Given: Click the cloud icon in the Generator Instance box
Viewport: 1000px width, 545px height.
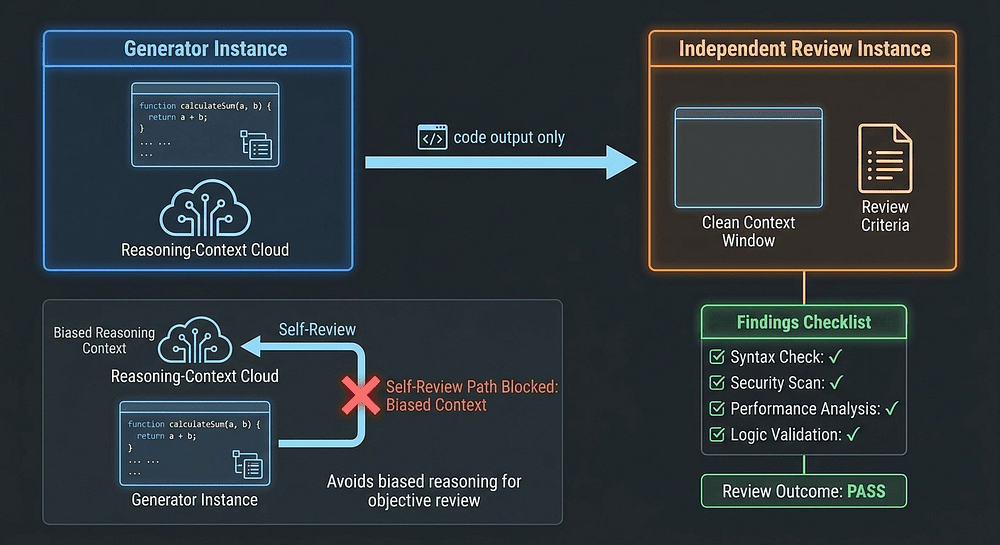Looking at the screenshot, I should [x=205, y=208].
